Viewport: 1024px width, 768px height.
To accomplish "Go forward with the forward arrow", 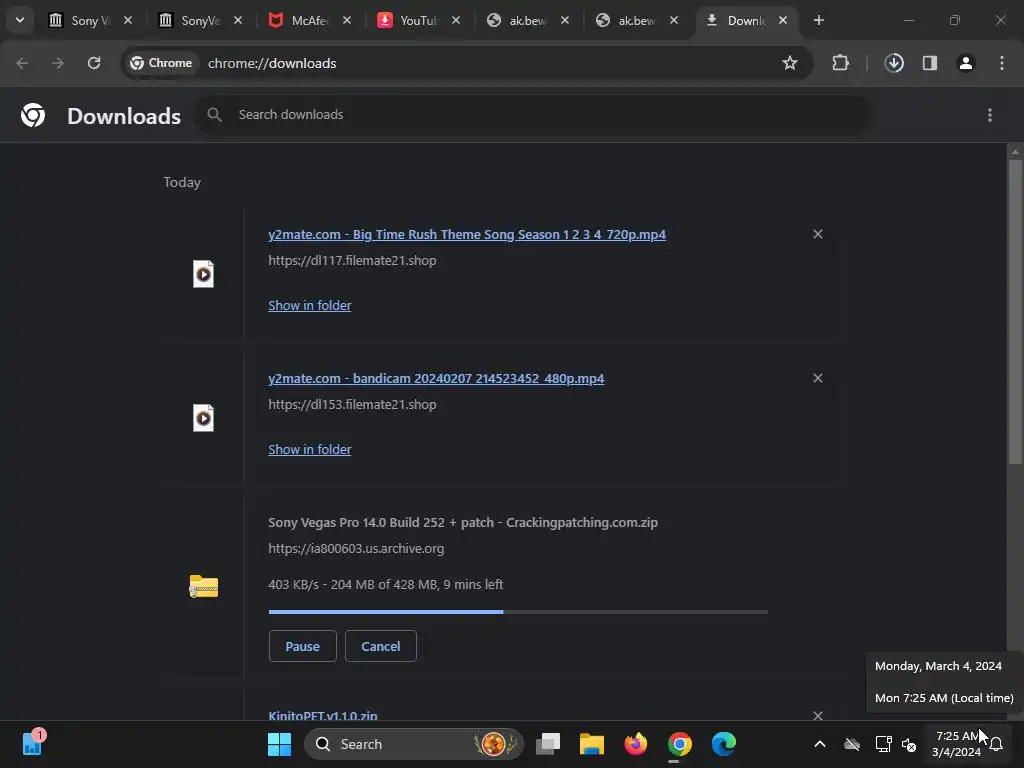I will point(58,63).
